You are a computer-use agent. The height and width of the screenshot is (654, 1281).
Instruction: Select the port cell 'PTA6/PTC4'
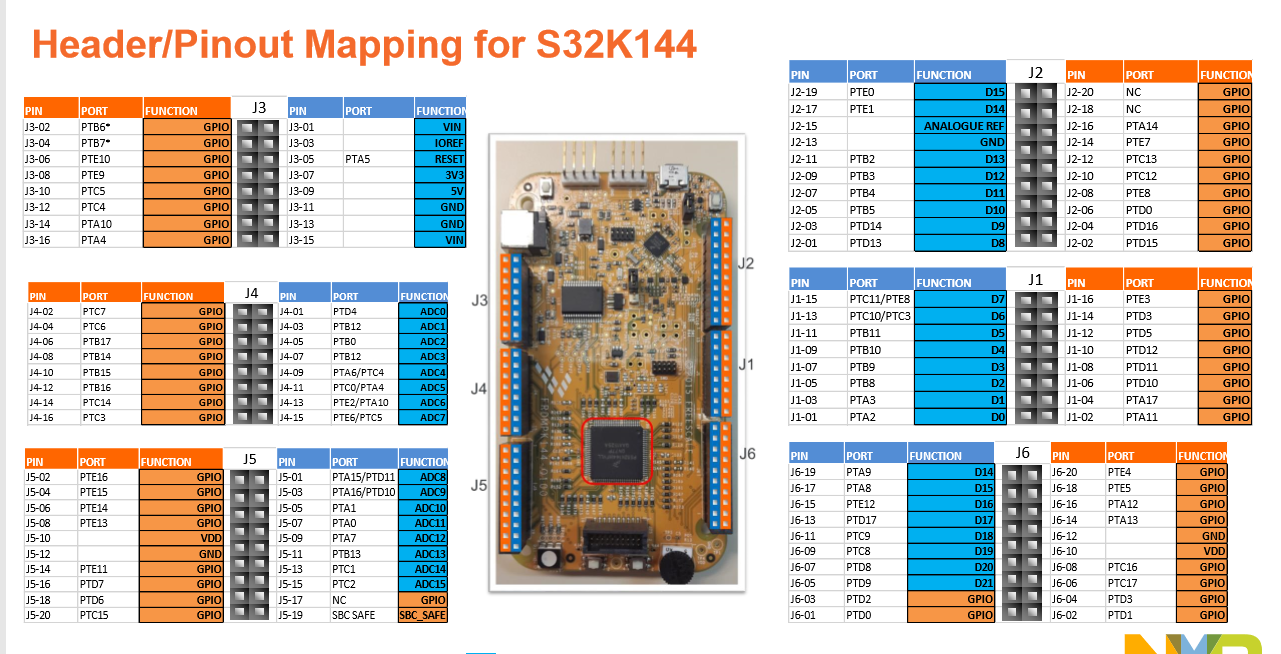click(x=364, y=372)
